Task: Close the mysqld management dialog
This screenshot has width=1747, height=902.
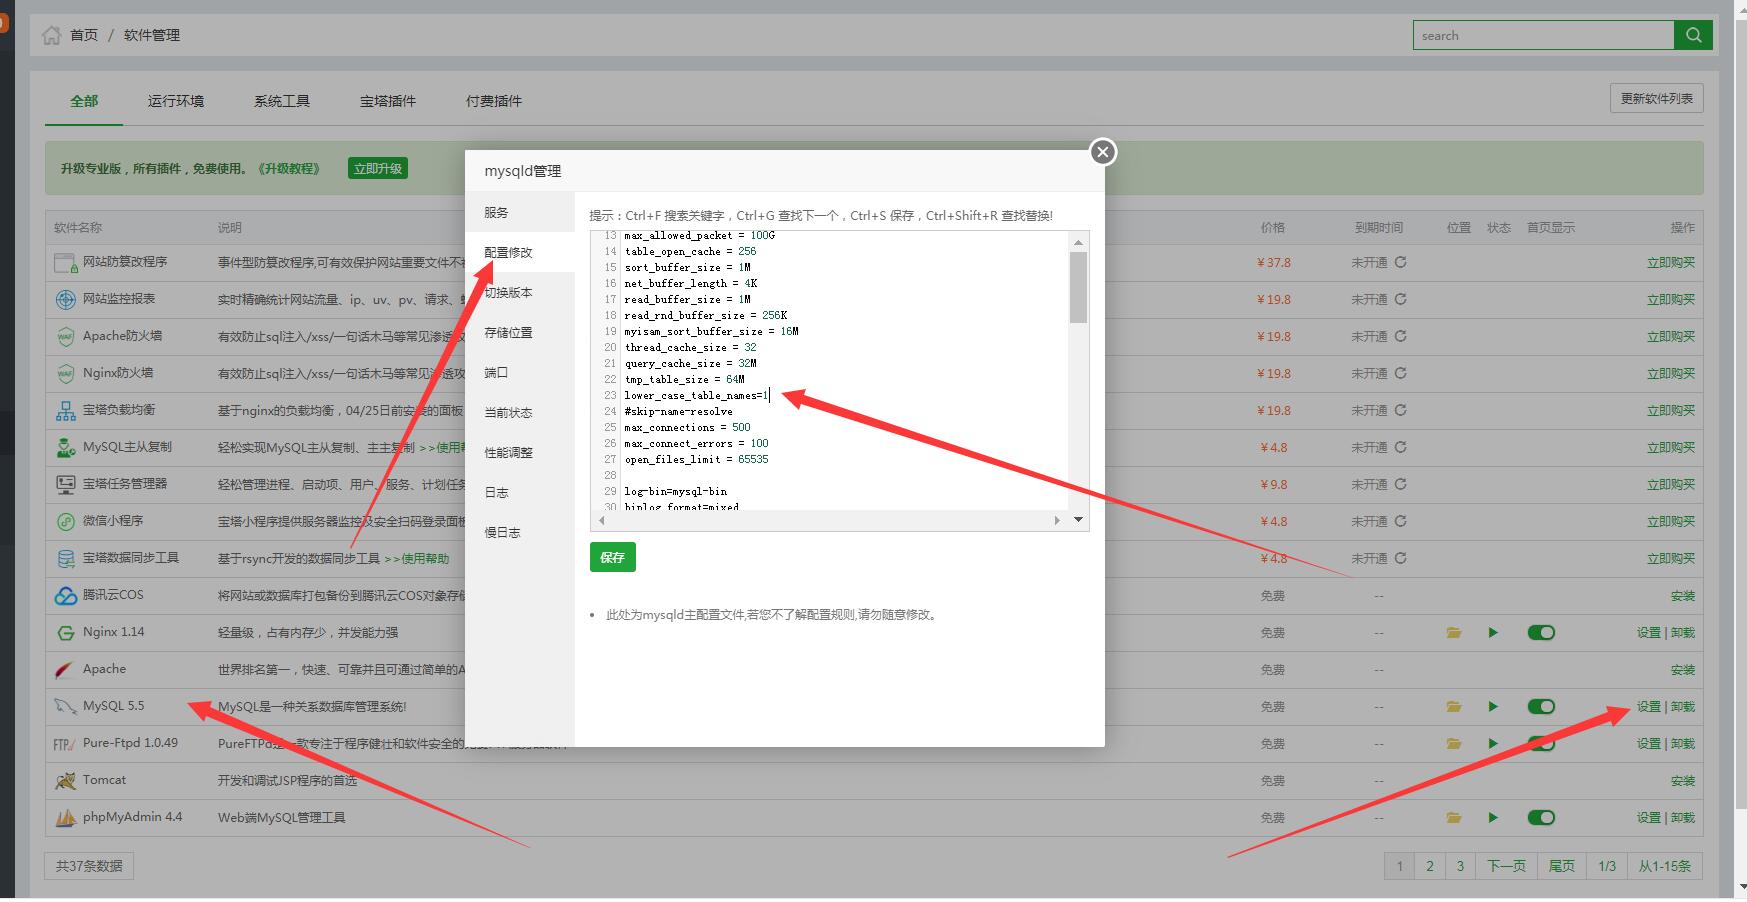Action: tap(1102, 152)
